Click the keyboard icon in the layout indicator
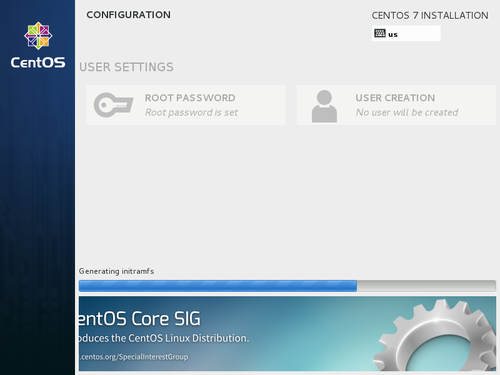 point(380,33)
